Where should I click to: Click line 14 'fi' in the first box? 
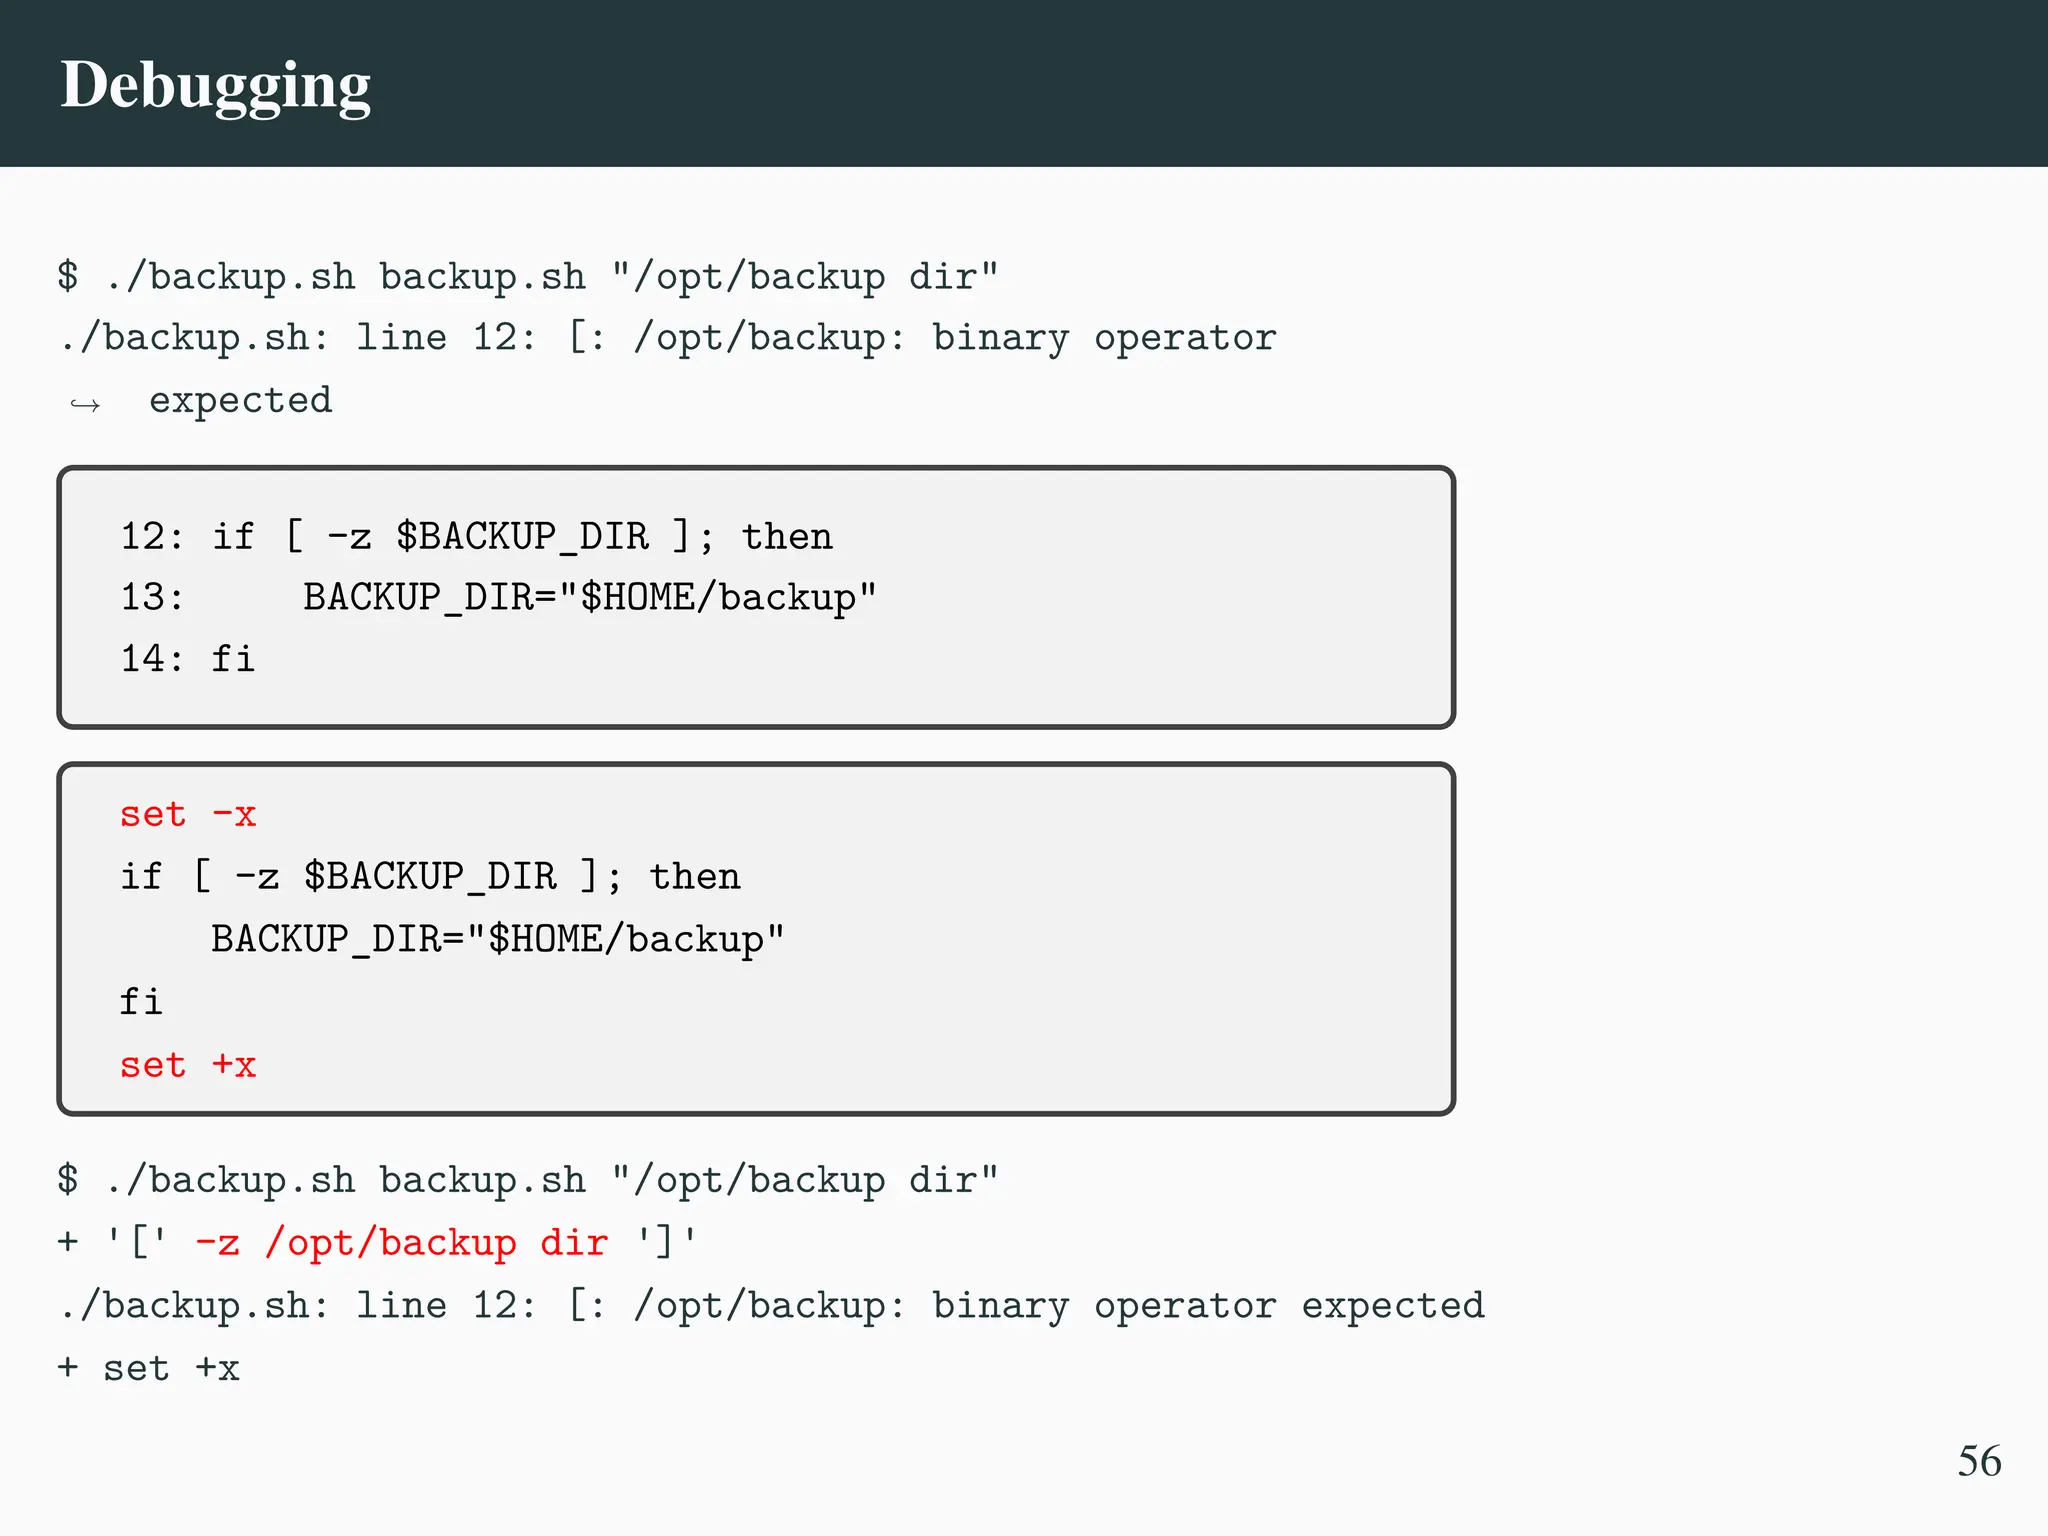232,659
